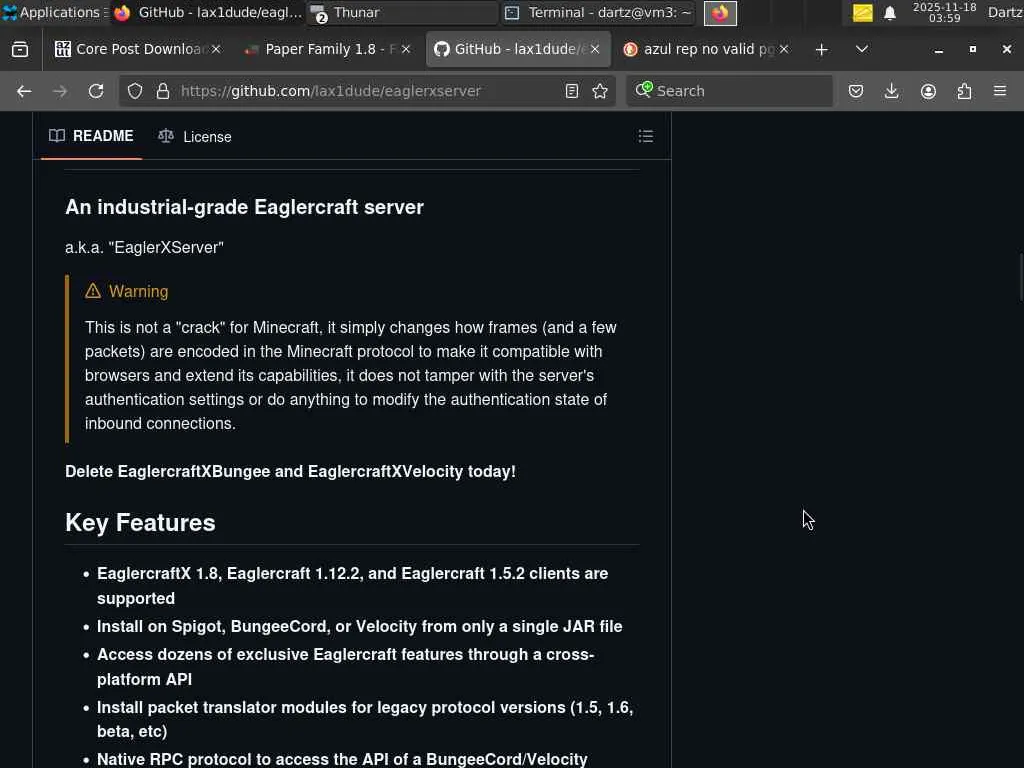This screenshot has height=768, width=1024.
Task: Go back to the previous page
Action: (x=24, y=91)
